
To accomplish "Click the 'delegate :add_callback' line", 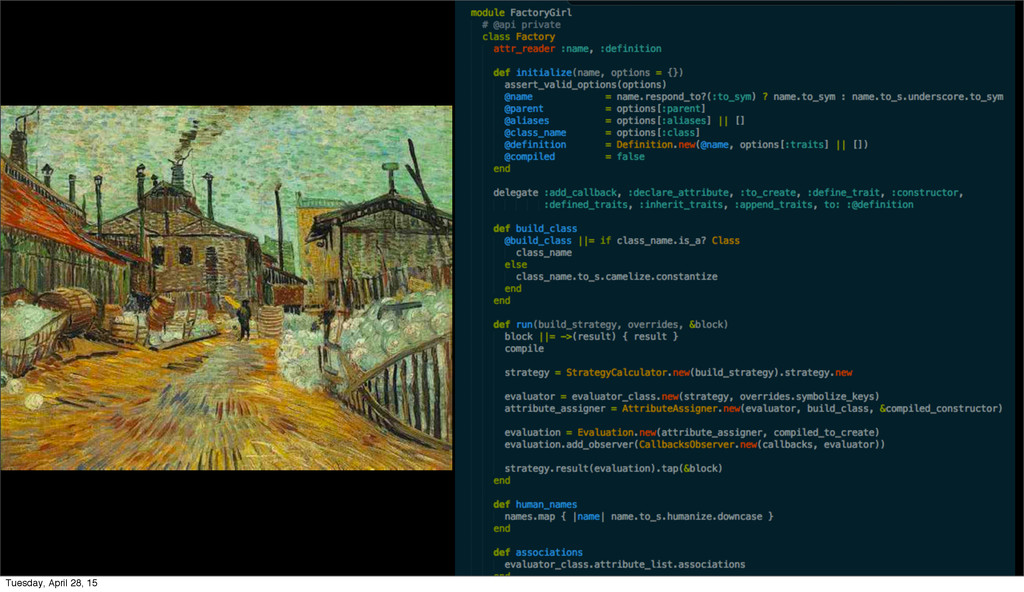I will tap(728, 193).
